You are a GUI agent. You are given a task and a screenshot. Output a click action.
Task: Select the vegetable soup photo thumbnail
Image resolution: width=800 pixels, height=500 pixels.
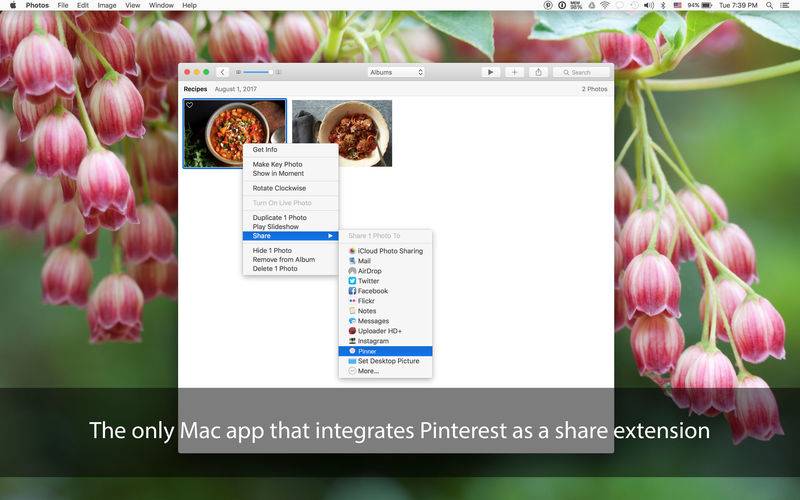coord(235,133)
